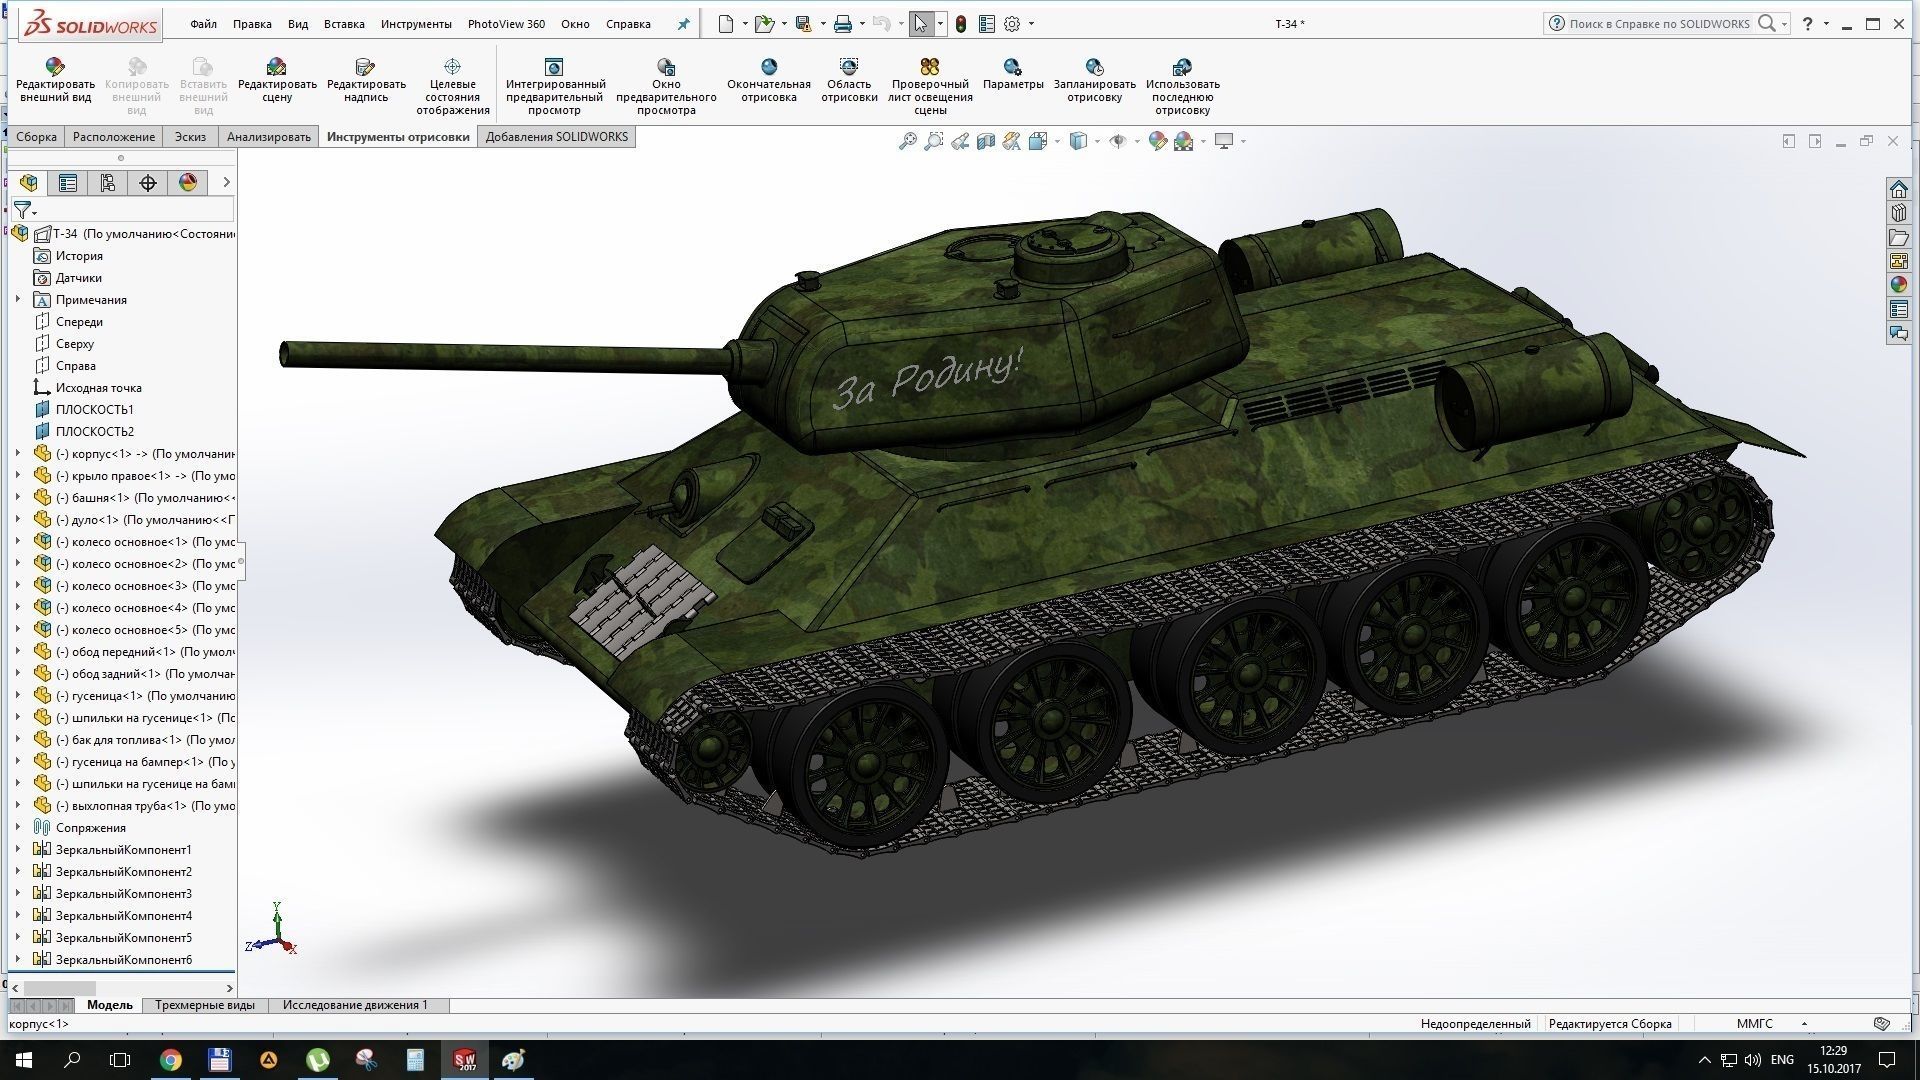
Task: Open DimXpertManager crosshair tab
Action: pos(148,182)
